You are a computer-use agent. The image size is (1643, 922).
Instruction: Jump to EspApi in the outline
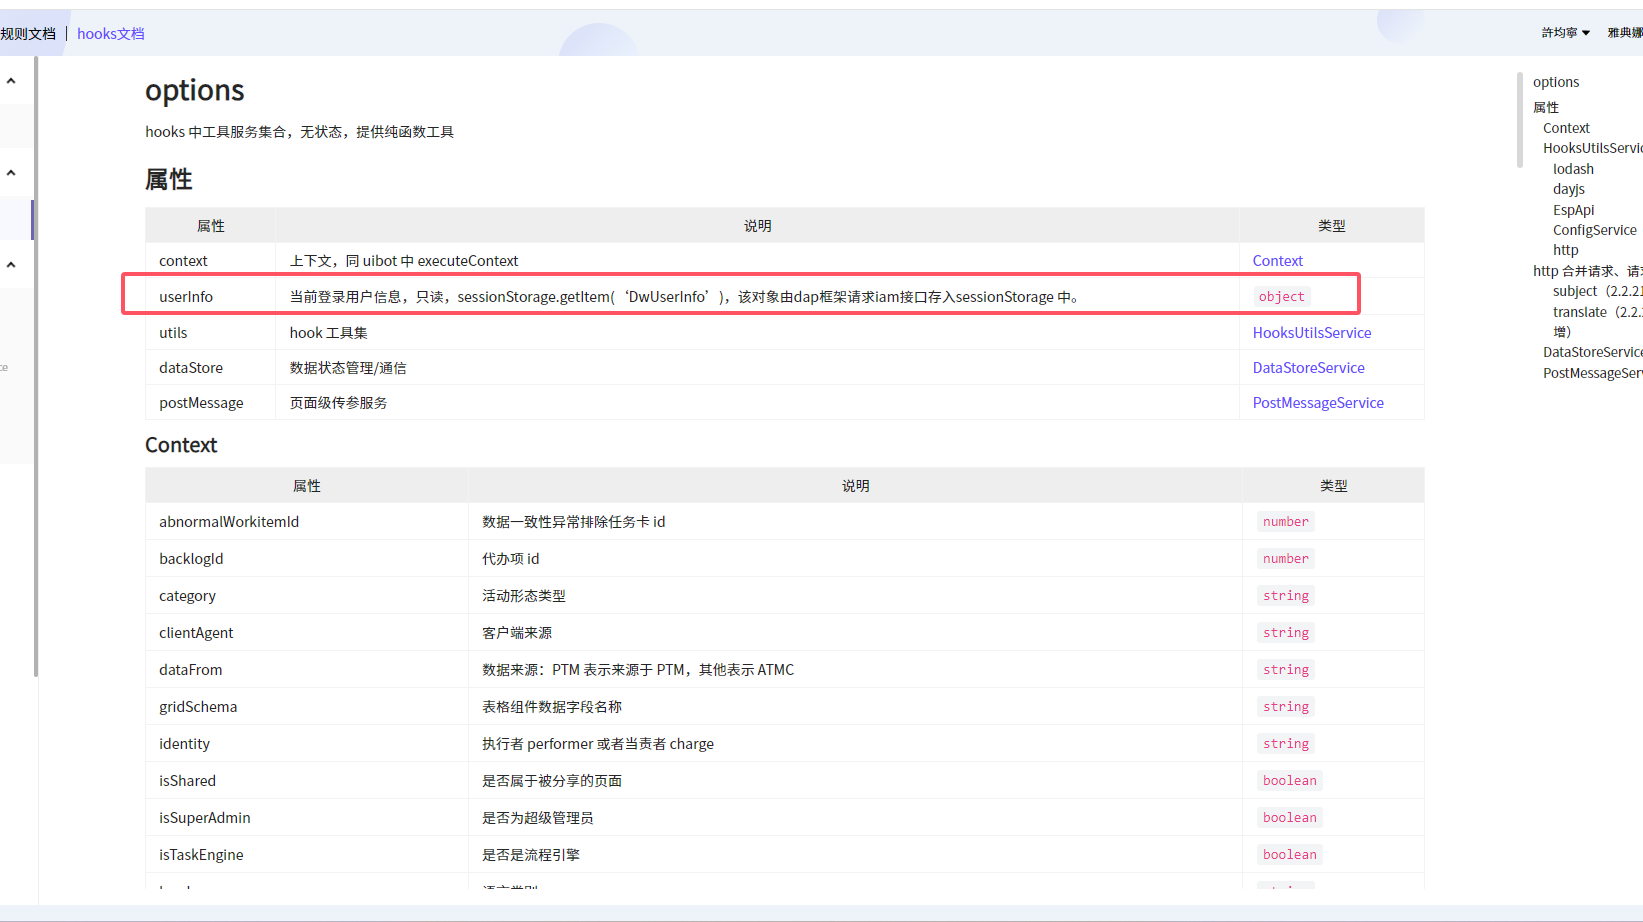pyautogui.click(x=1573, y=210)
